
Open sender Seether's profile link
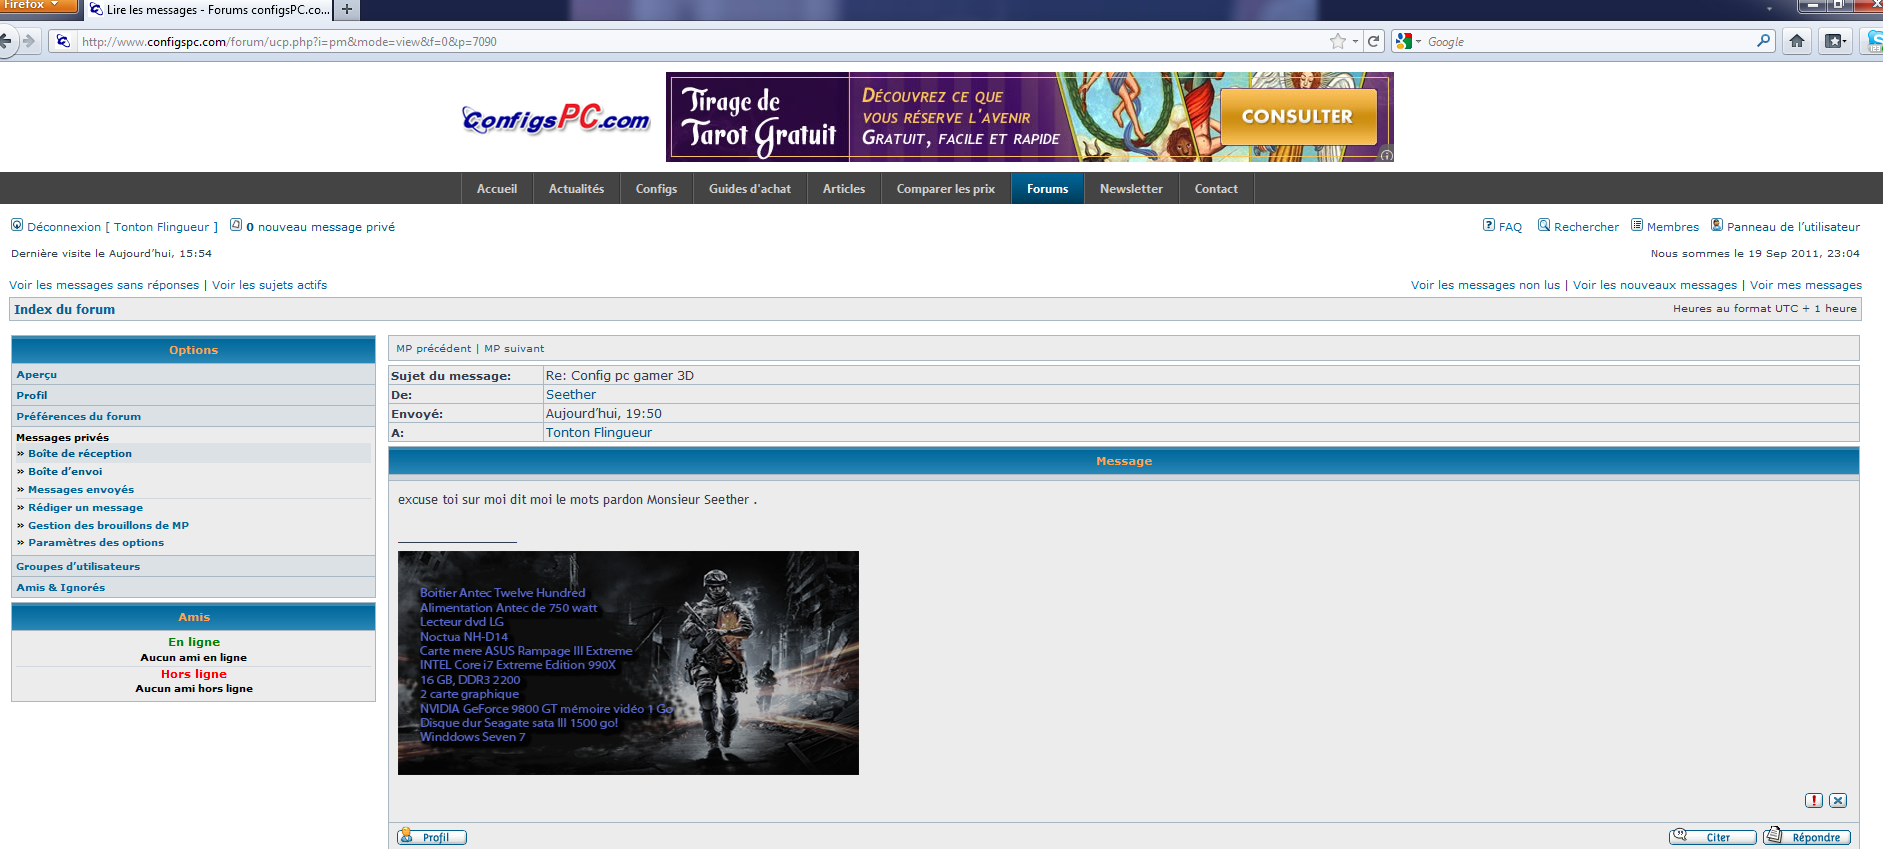pos(570,395)
